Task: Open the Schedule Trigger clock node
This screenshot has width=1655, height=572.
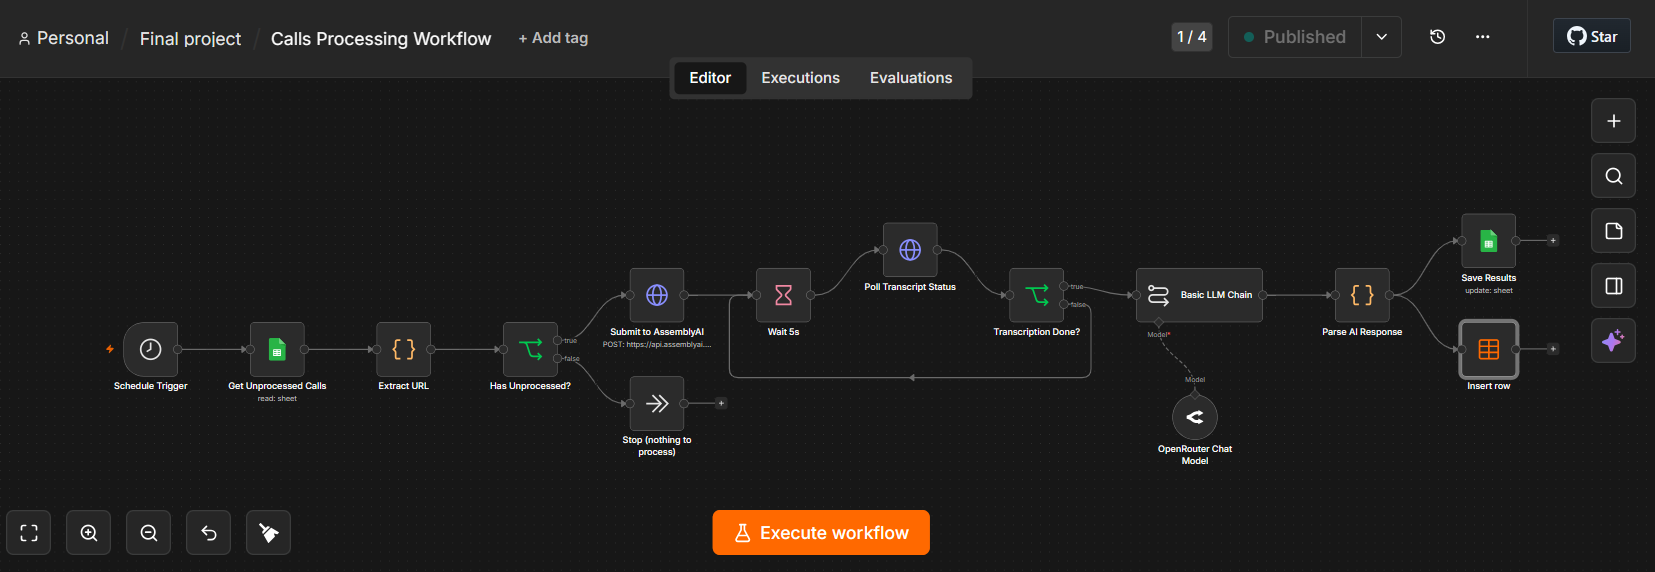Action: click(150, 349)
